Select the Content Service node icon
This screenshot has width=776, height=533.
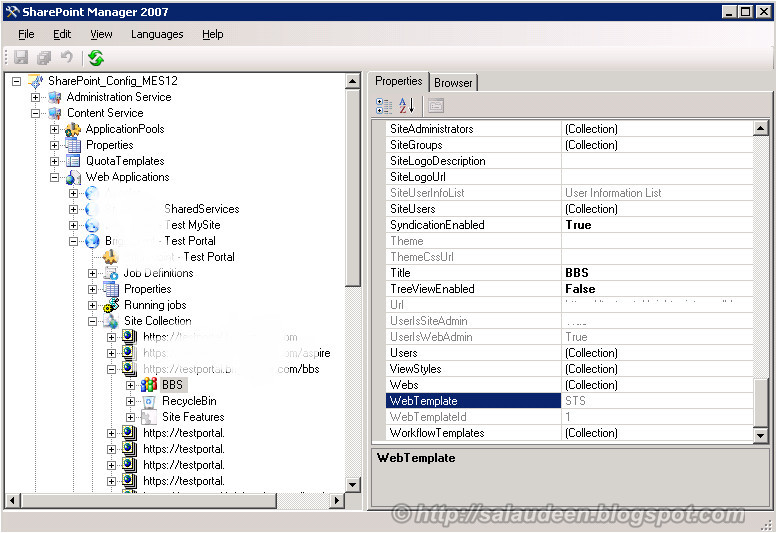coord(55,113)
